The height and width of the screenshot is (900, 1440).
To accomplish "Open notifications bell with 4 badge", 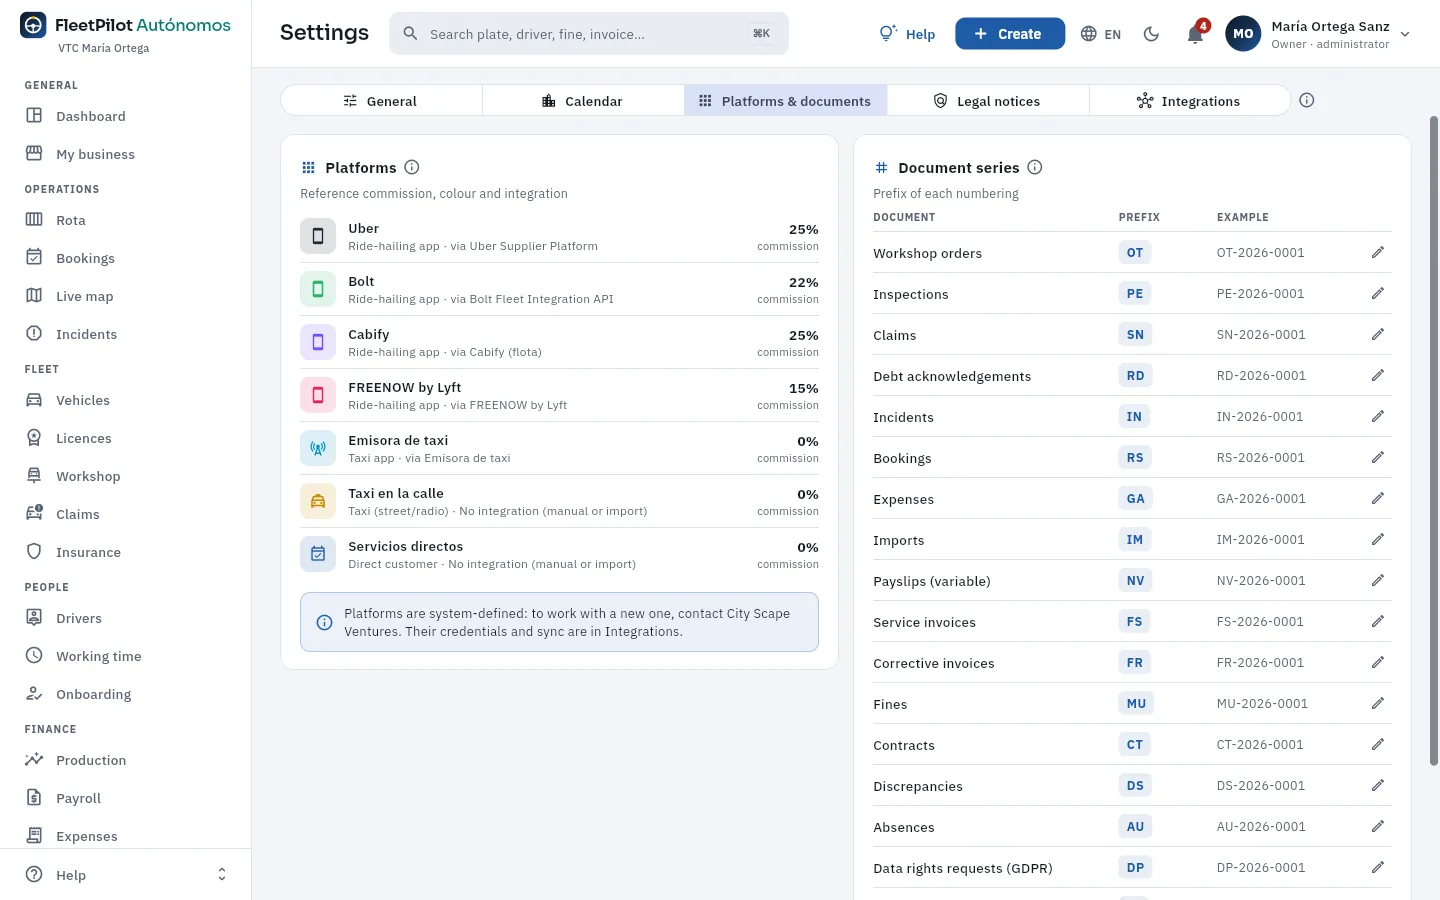I will (1195, 34).
